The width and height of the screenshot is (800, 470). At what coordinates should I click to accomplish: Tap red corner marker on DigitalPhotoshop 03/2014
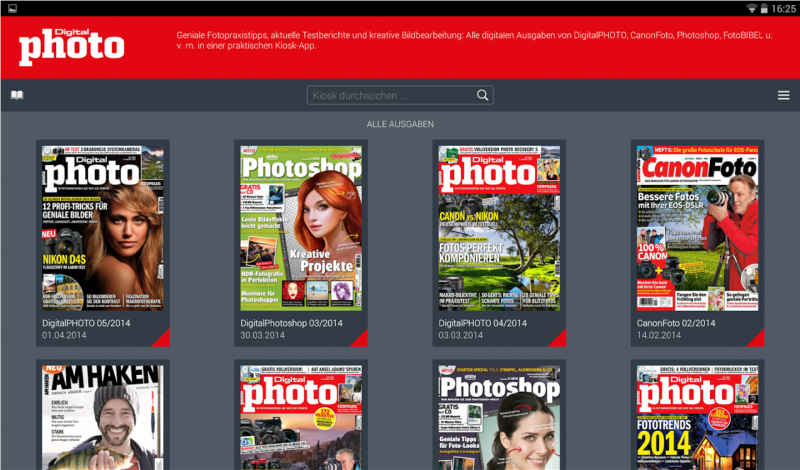[361, 340]
